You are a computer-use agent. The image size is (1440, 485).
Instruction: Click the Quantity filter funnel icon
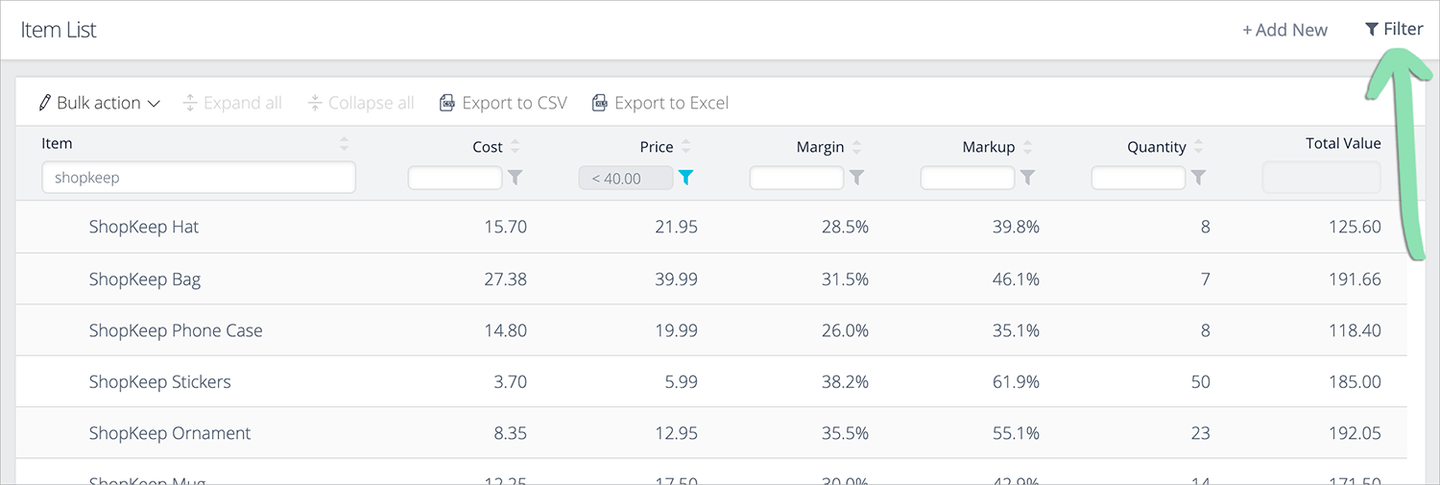1199,178
